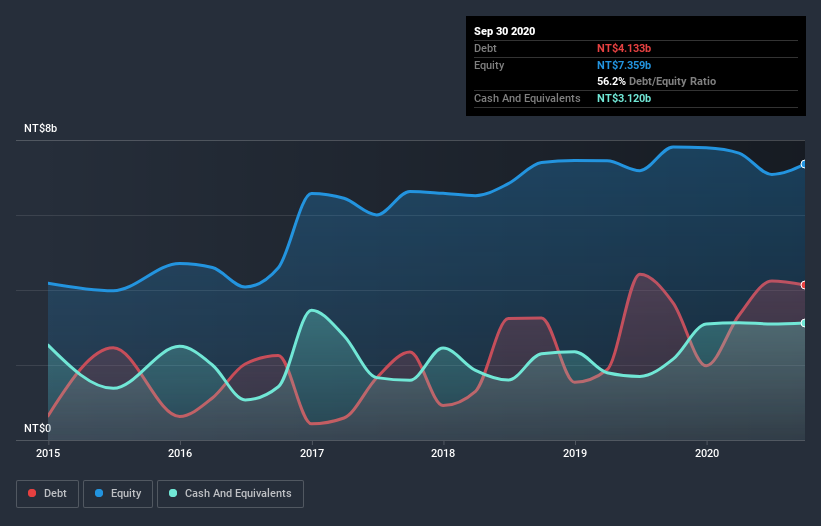Toggle the Debt series legend button
Image resolution: width=821 pixels, height=526 pixels.
tap(48, 494)
